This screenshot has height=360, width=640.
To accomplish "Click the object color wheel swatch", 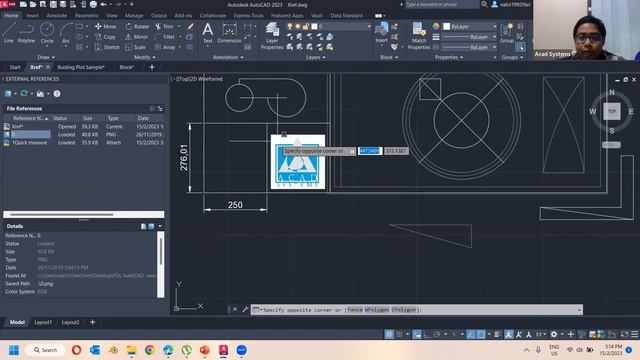I will pos(436,27).
